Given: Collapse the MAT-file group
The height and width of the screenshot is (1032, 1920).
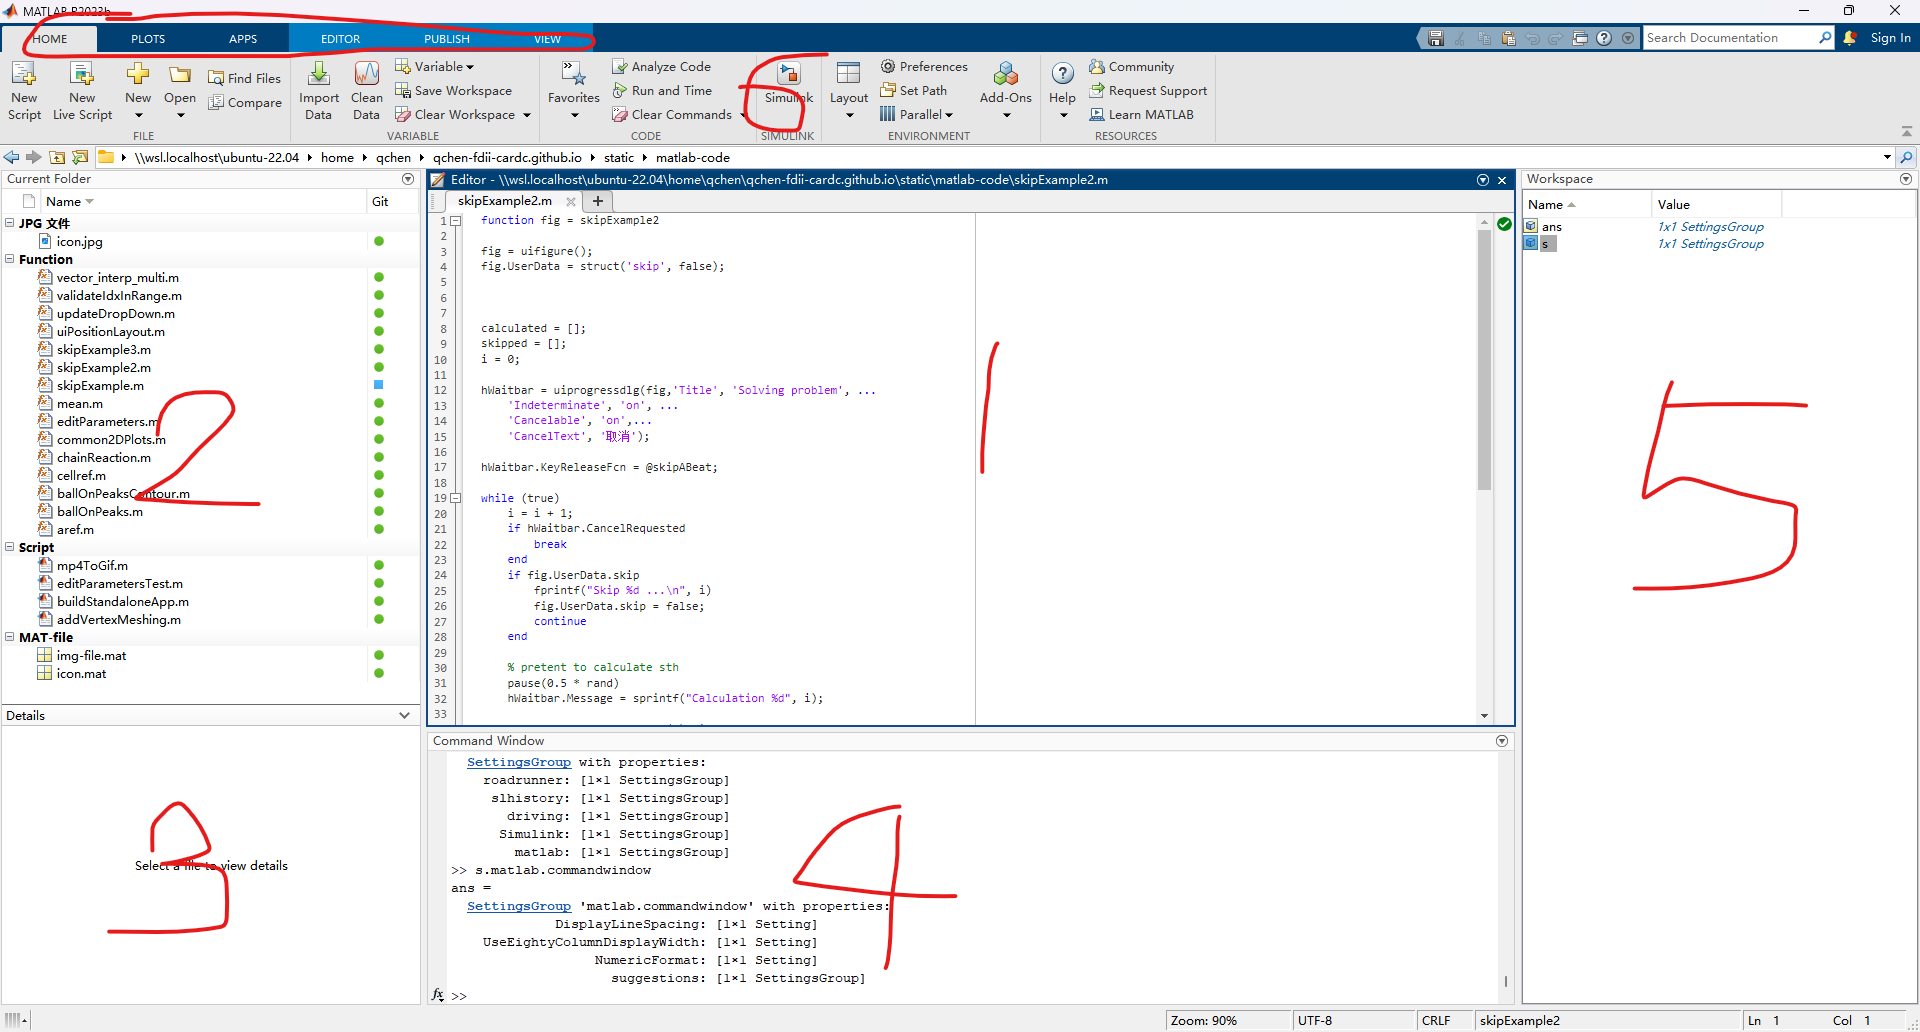Looking at the screenshot, I should 10,637.
